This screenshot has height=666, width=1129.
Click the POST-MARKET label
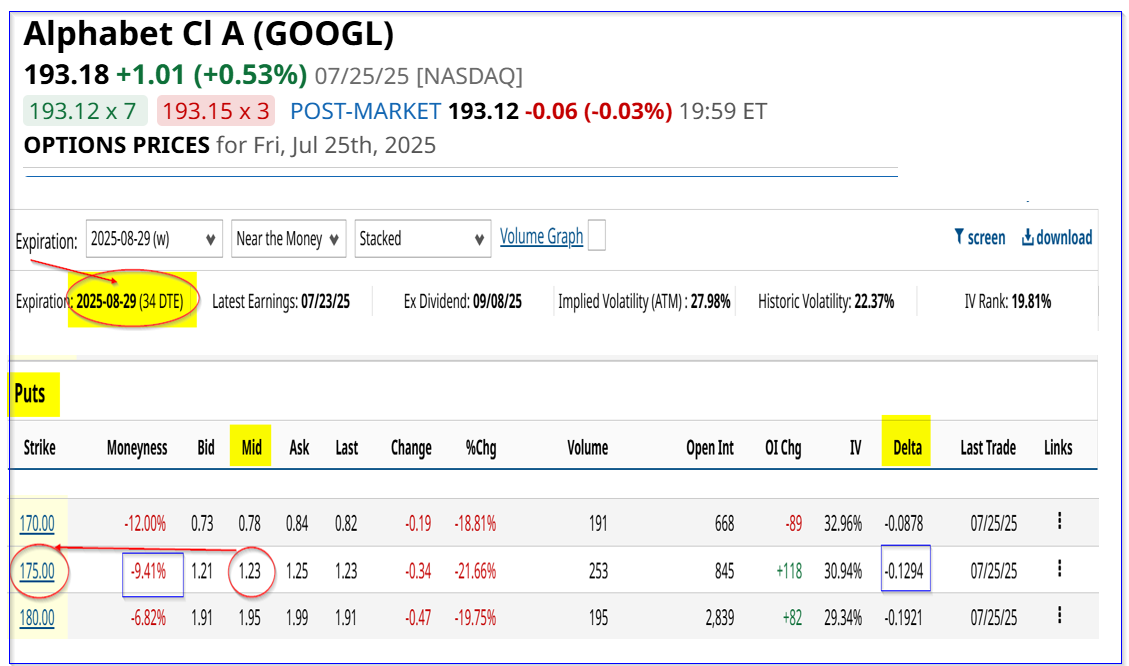coord(365,111)
